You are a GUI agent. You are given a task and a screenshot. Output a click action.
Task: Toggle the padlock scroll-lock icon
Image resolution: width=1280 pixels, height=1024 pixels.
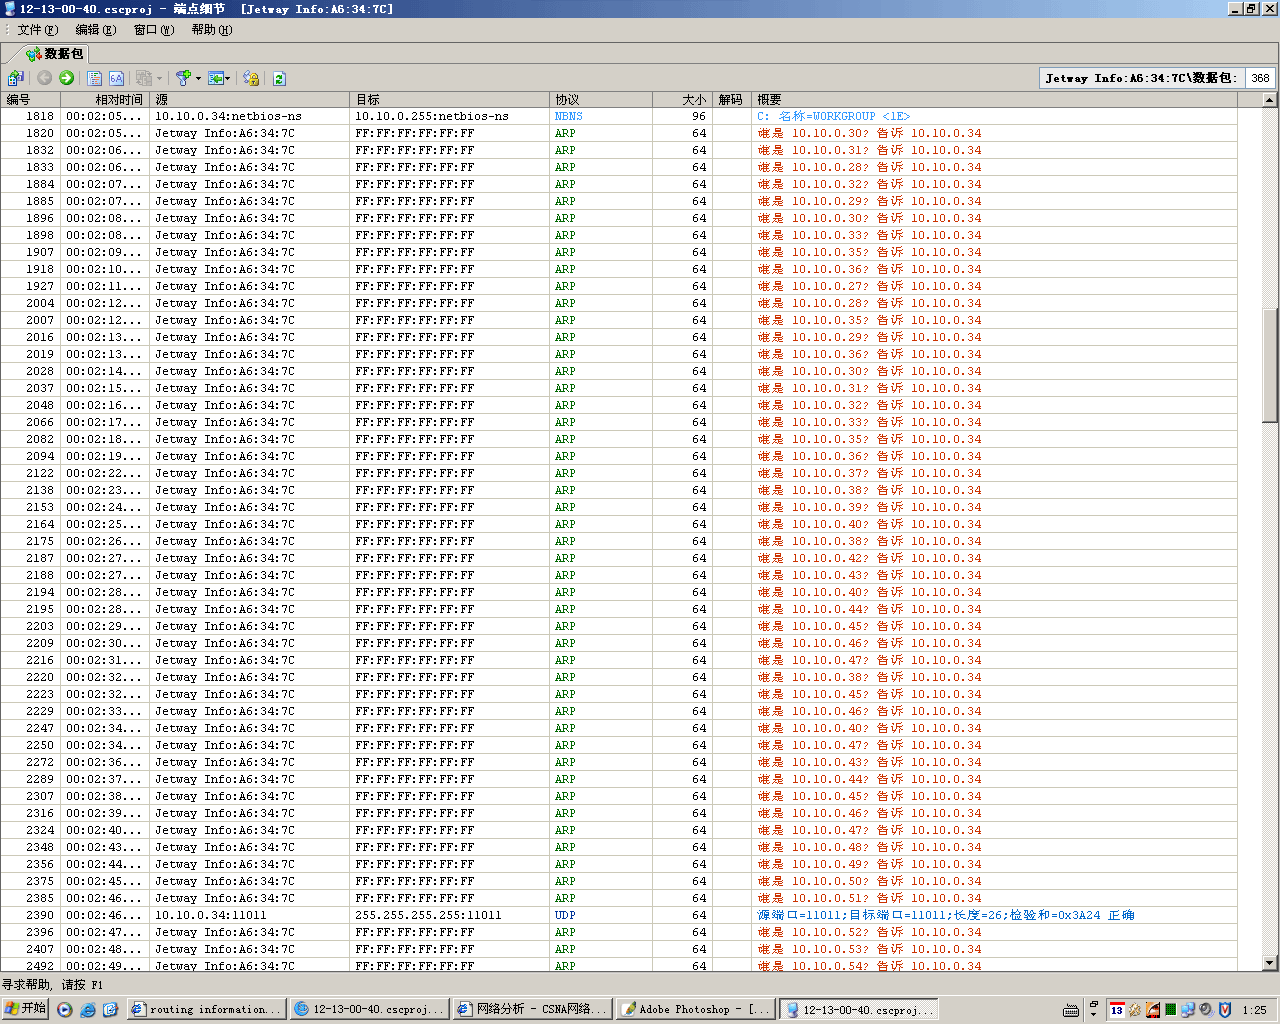(251, 78)
